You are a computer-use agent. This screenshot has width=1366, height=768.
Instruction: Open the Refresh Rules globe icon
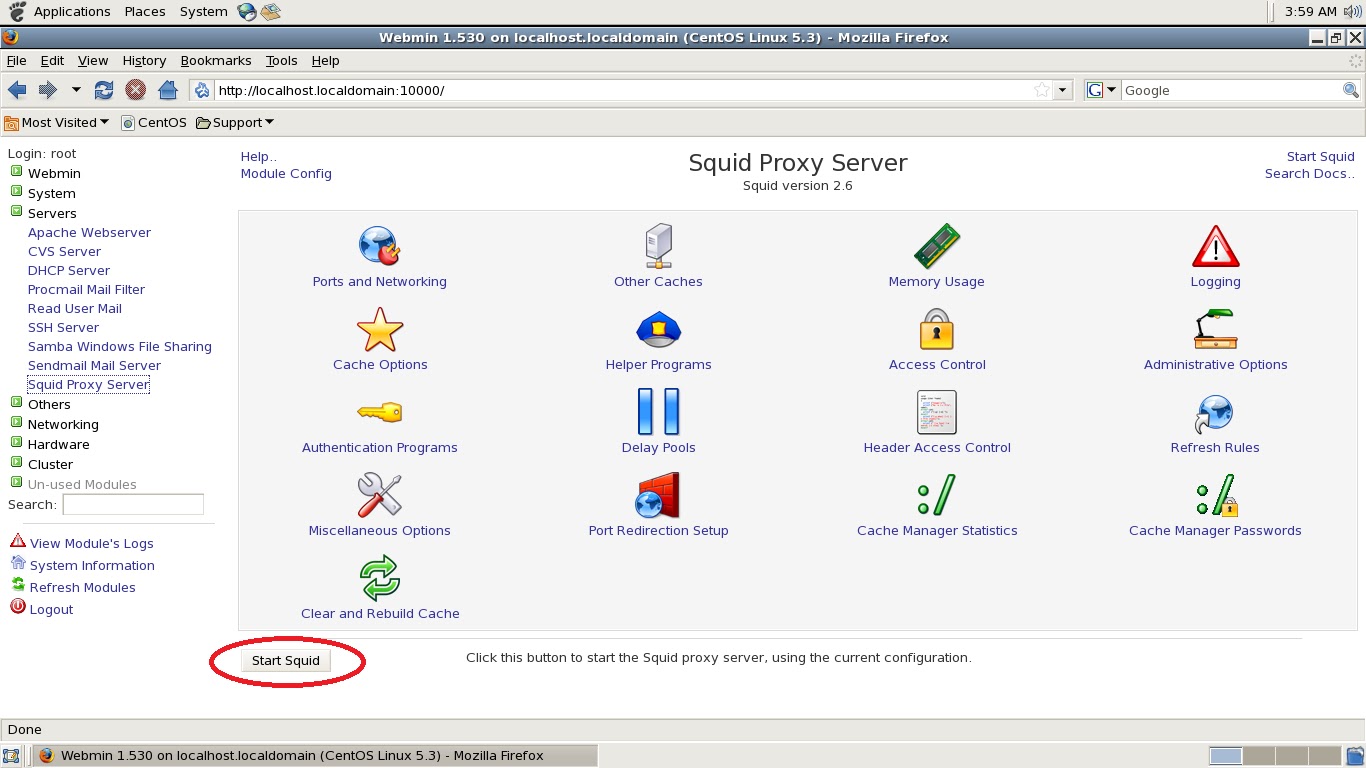(1215, 412)
